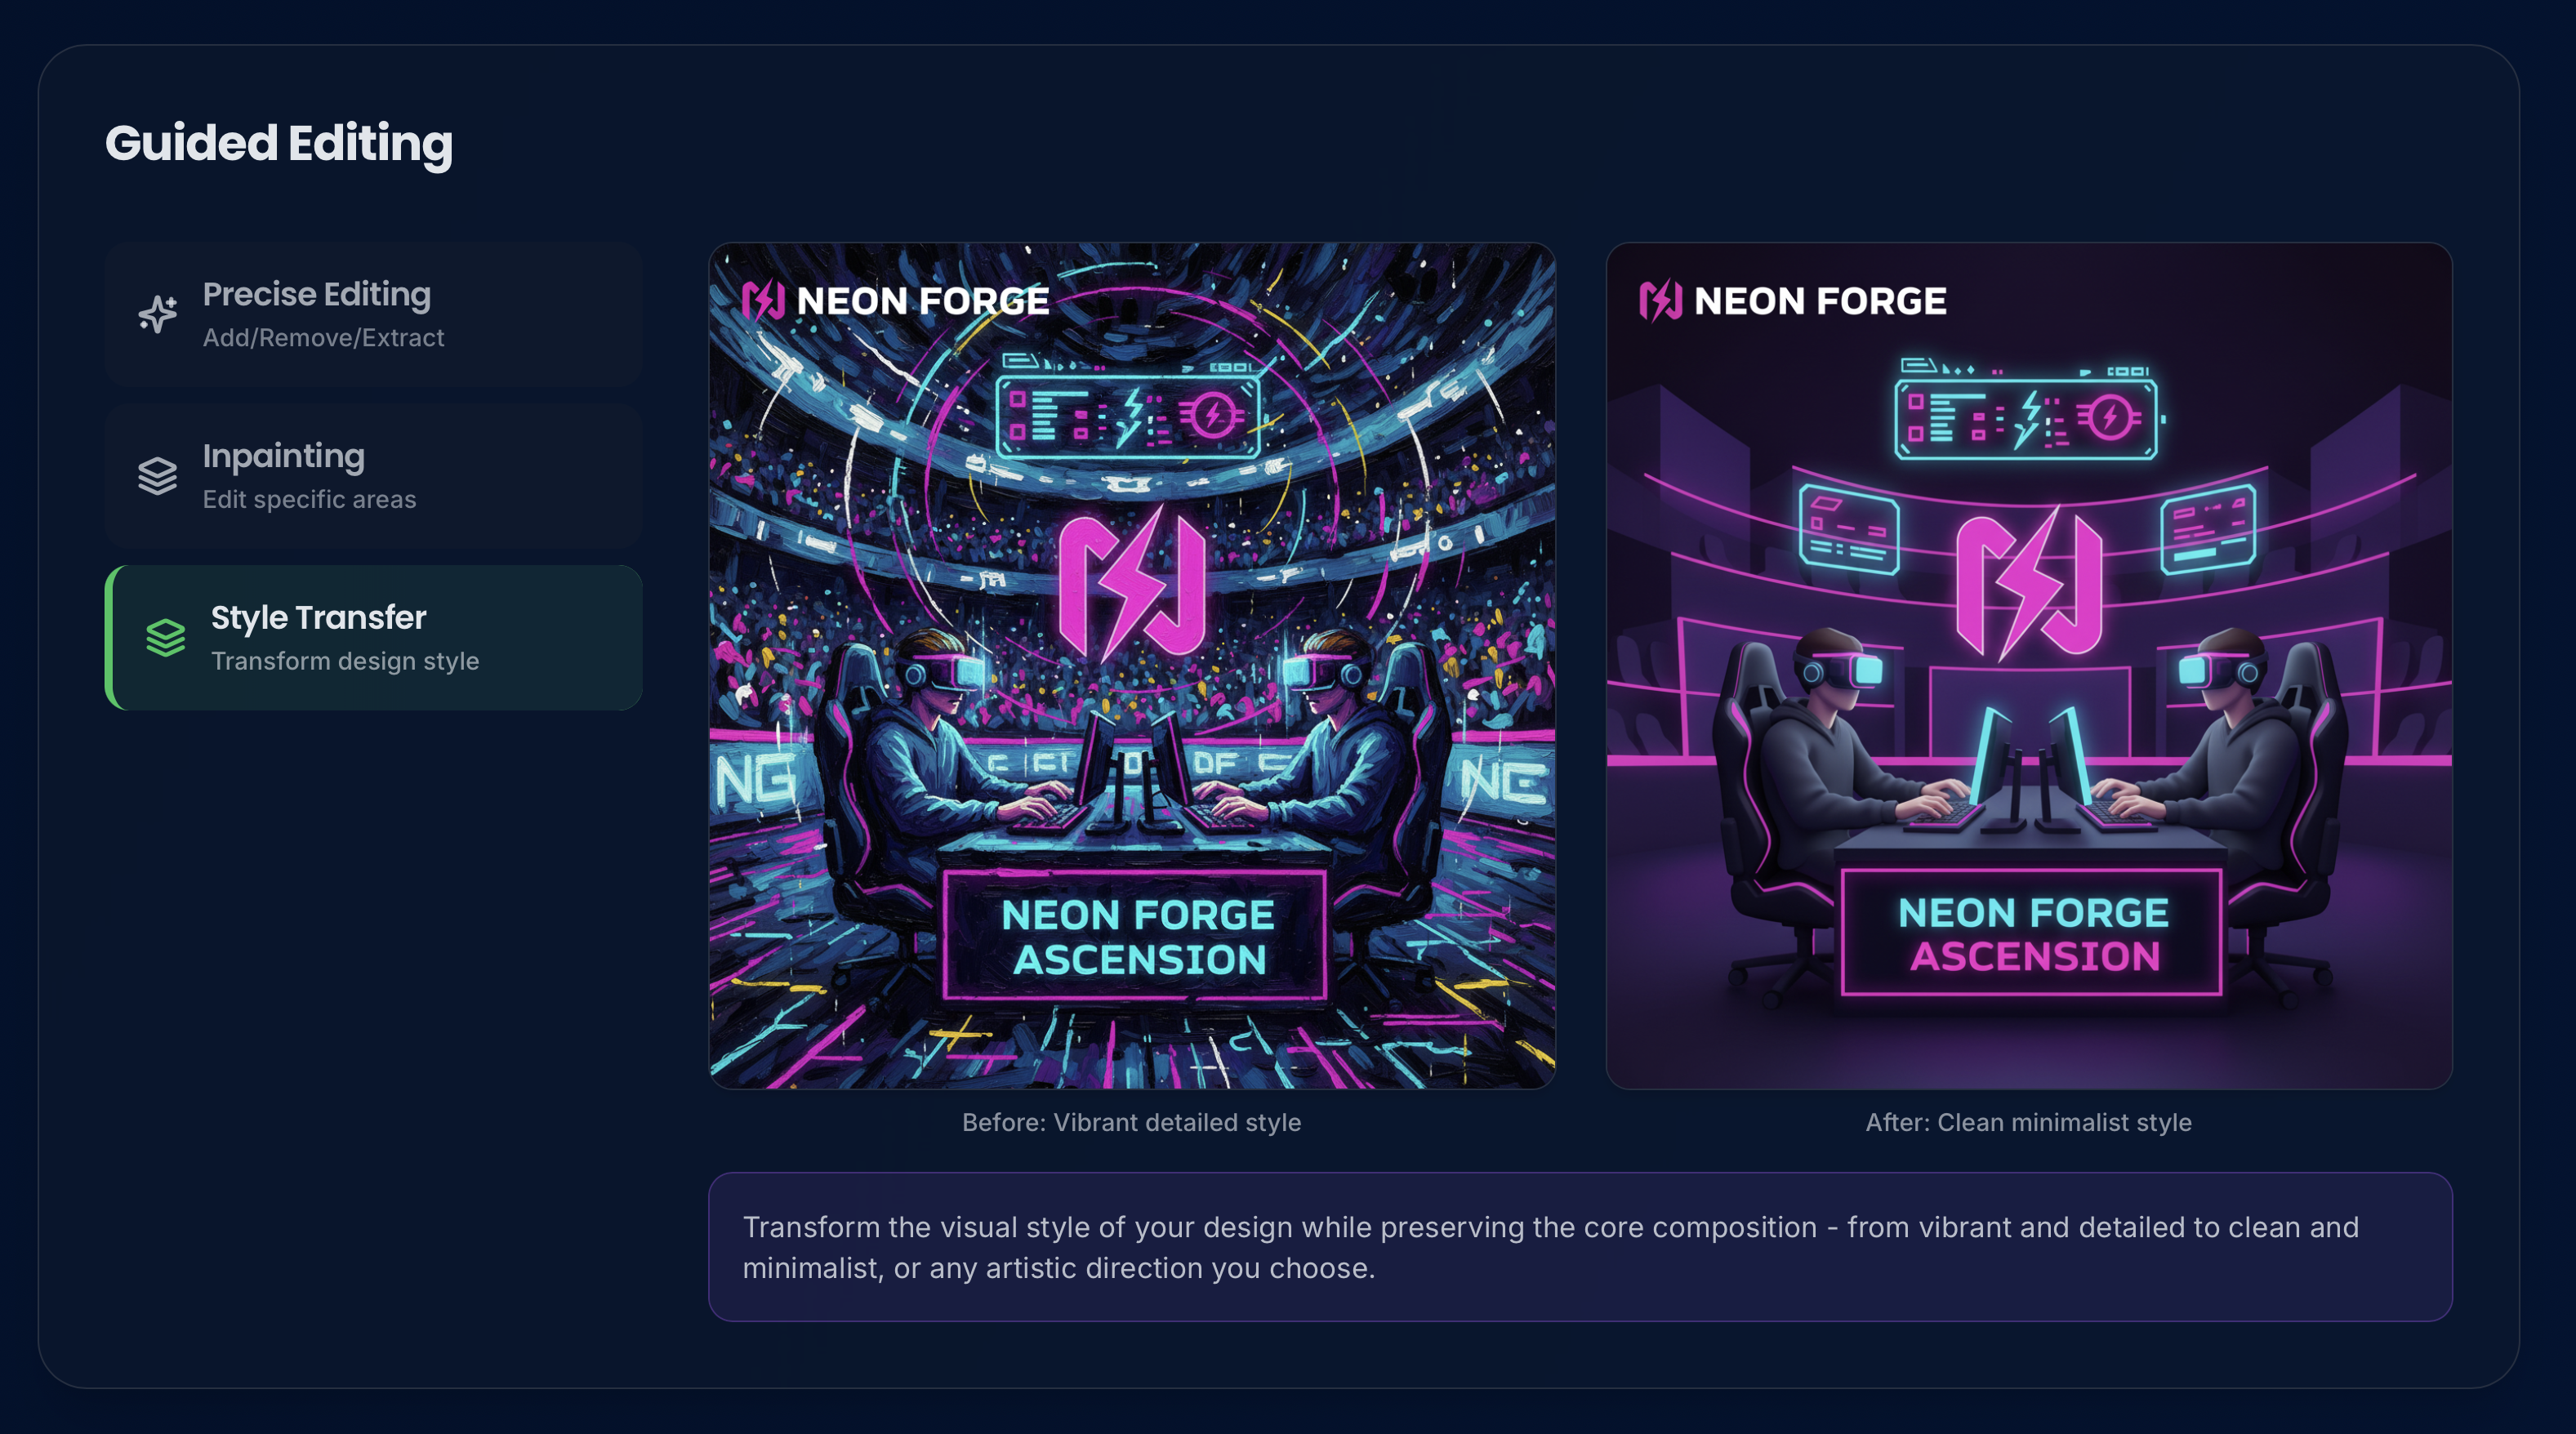Open the Precise Editing tab
This screenshot has width=2576, height=1434.
click(373, 314)
